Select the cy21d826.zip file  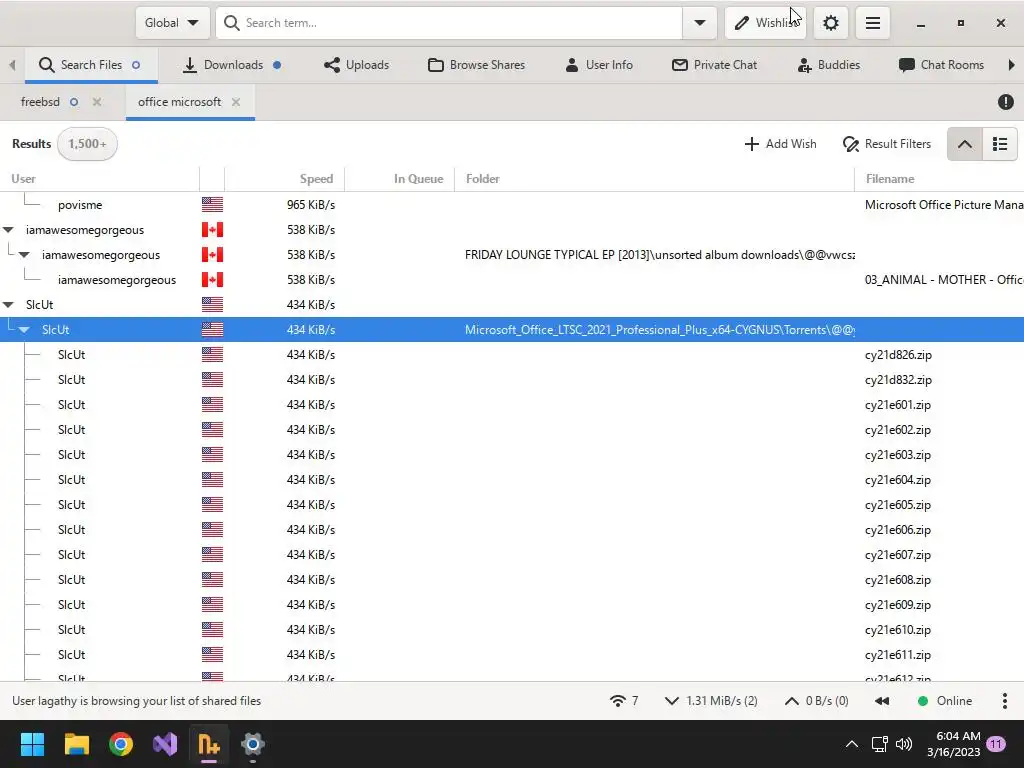(x=512, y=355)
